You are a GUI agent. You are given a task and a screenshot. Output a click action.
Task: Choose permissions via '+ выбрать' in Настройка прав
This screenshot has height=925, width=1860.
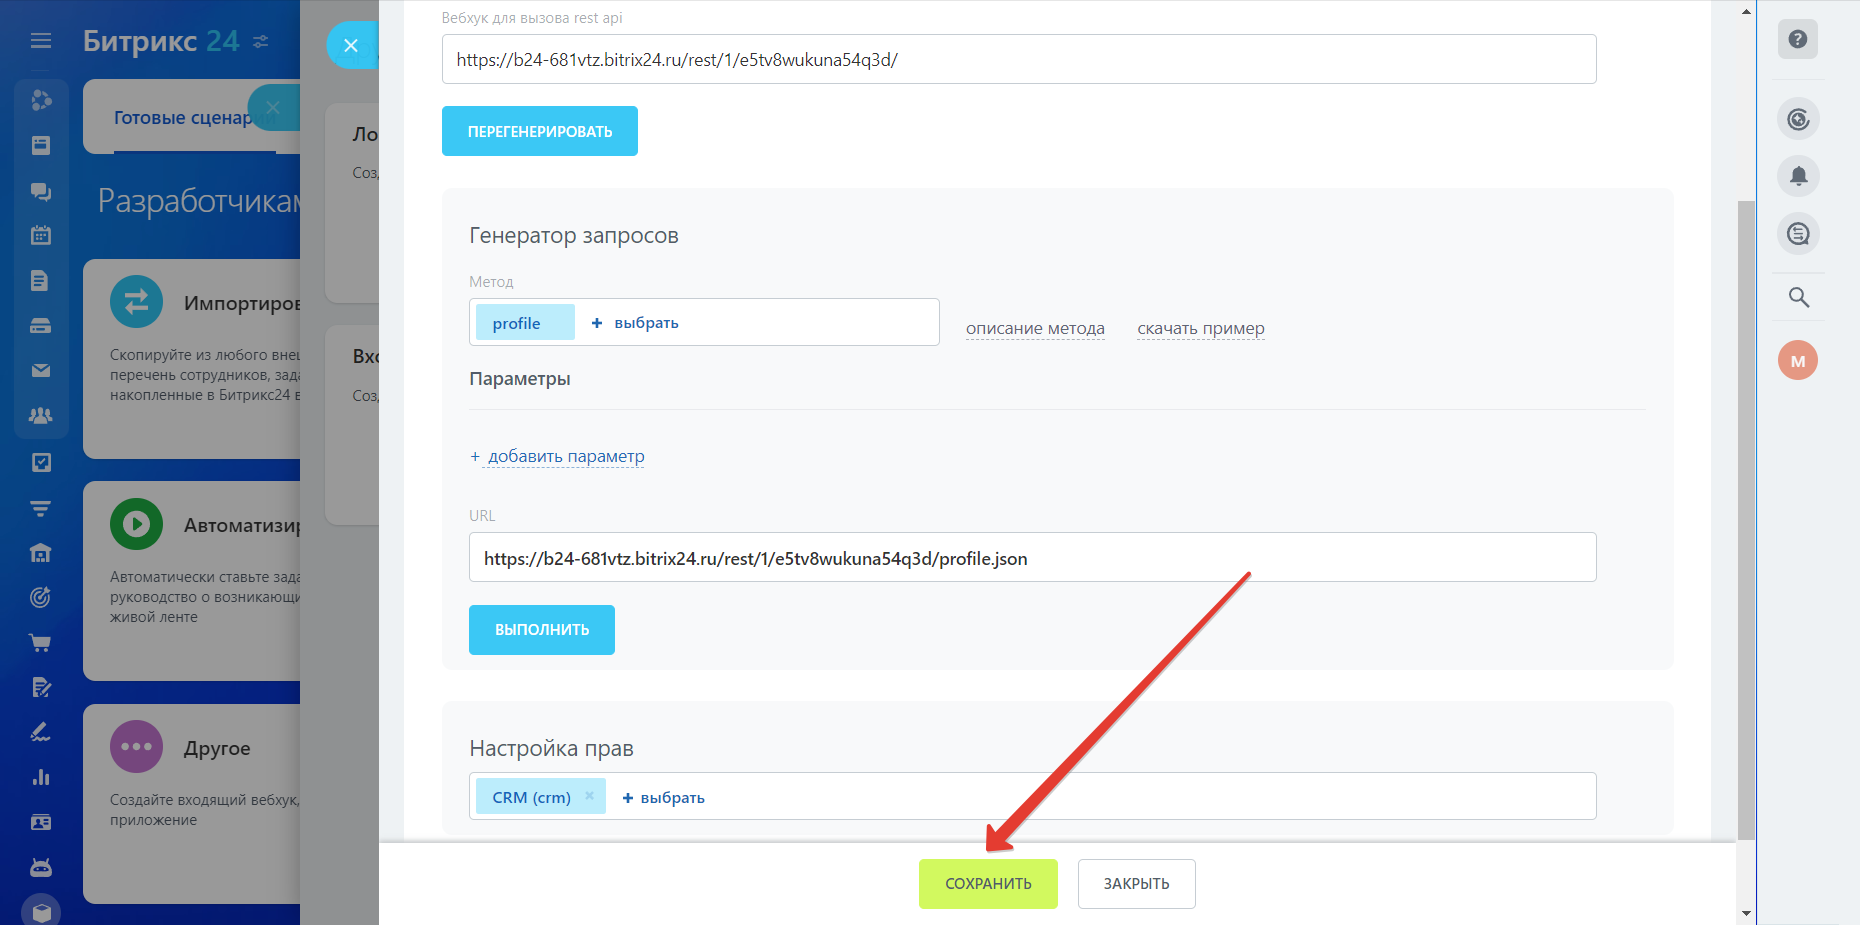(663, 798)
